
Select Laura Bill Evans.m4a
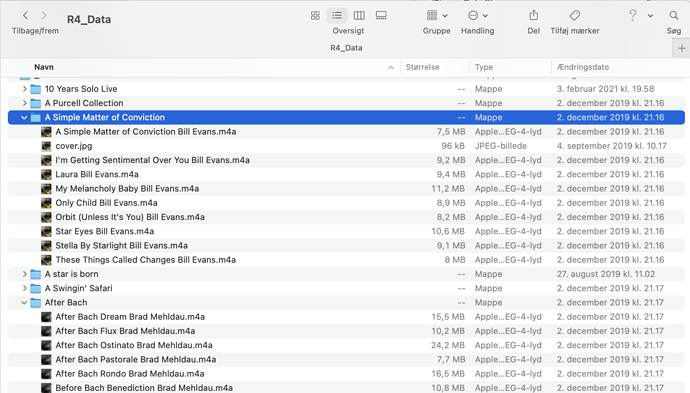tap(97, 174)
